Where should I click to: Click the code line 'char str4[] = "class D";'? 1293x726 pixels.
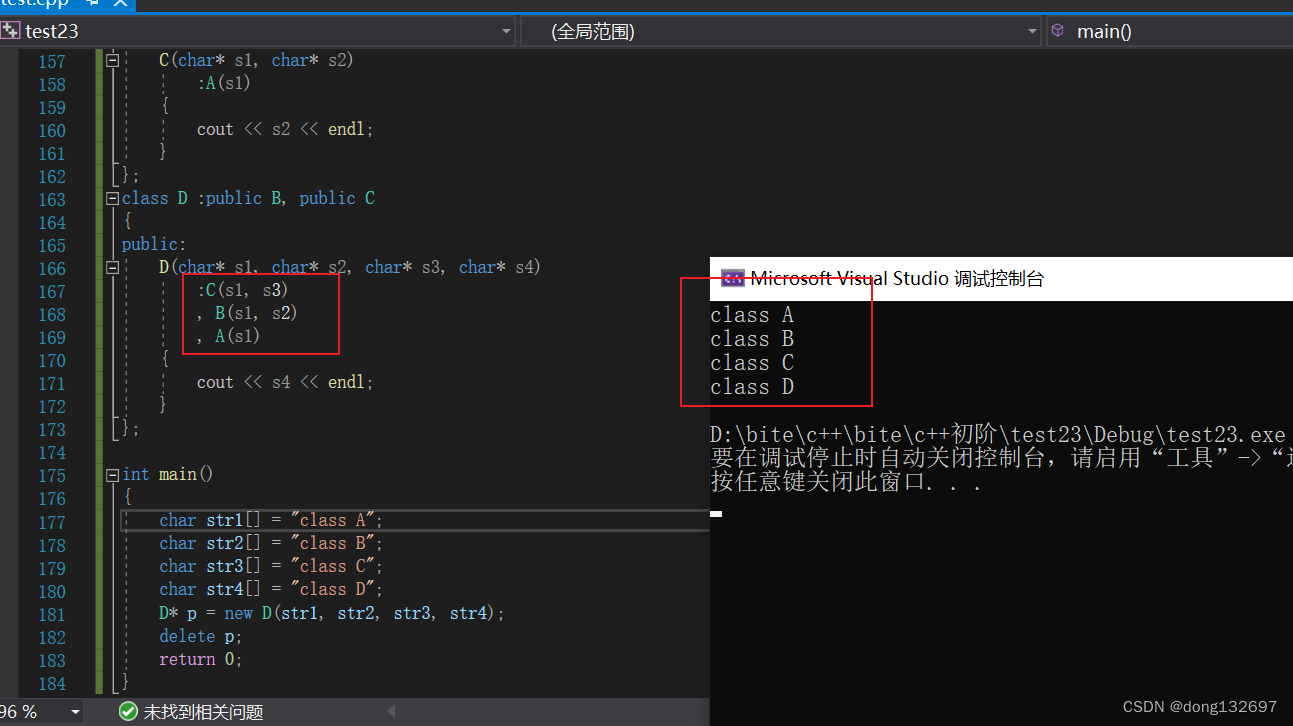tap(271, 589)
